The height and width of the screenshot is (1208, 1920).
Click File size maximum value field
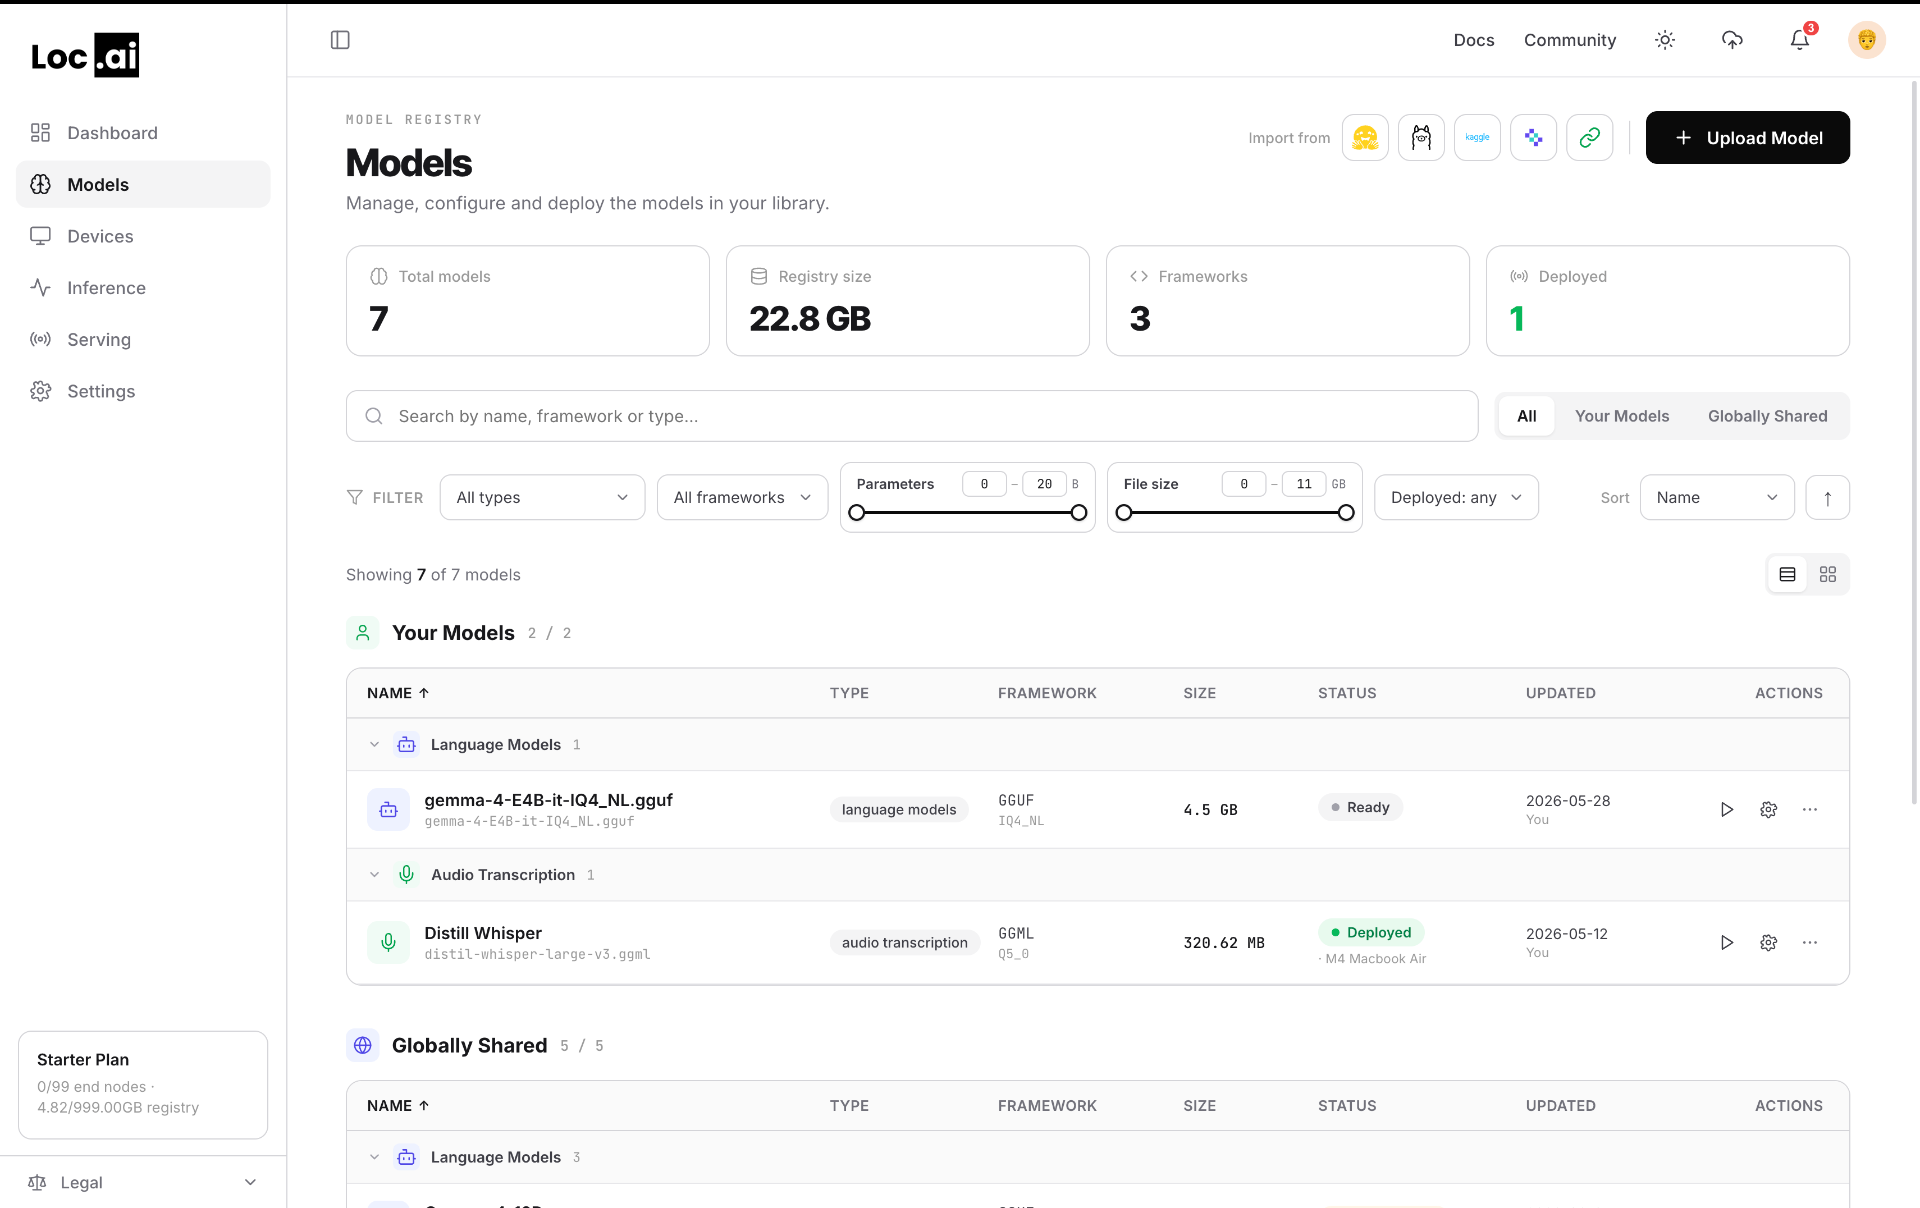click(1304, 484)
